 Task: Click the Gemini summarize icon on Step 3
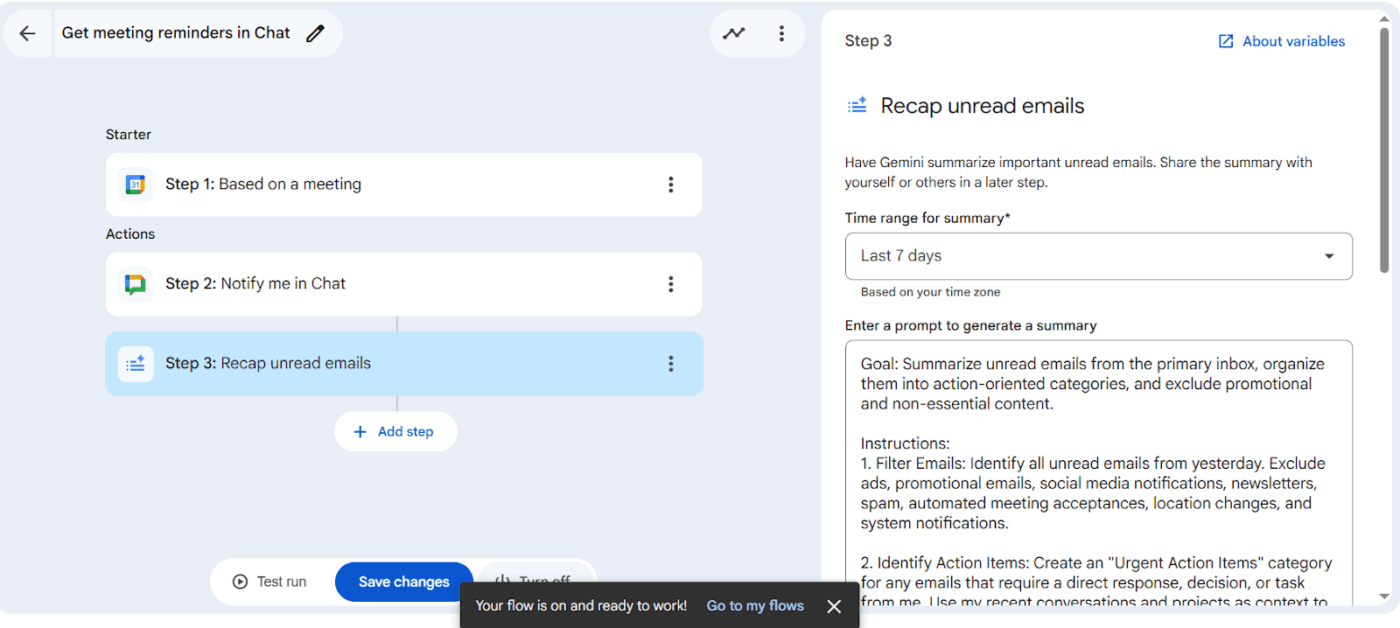(x=136, y=364)
